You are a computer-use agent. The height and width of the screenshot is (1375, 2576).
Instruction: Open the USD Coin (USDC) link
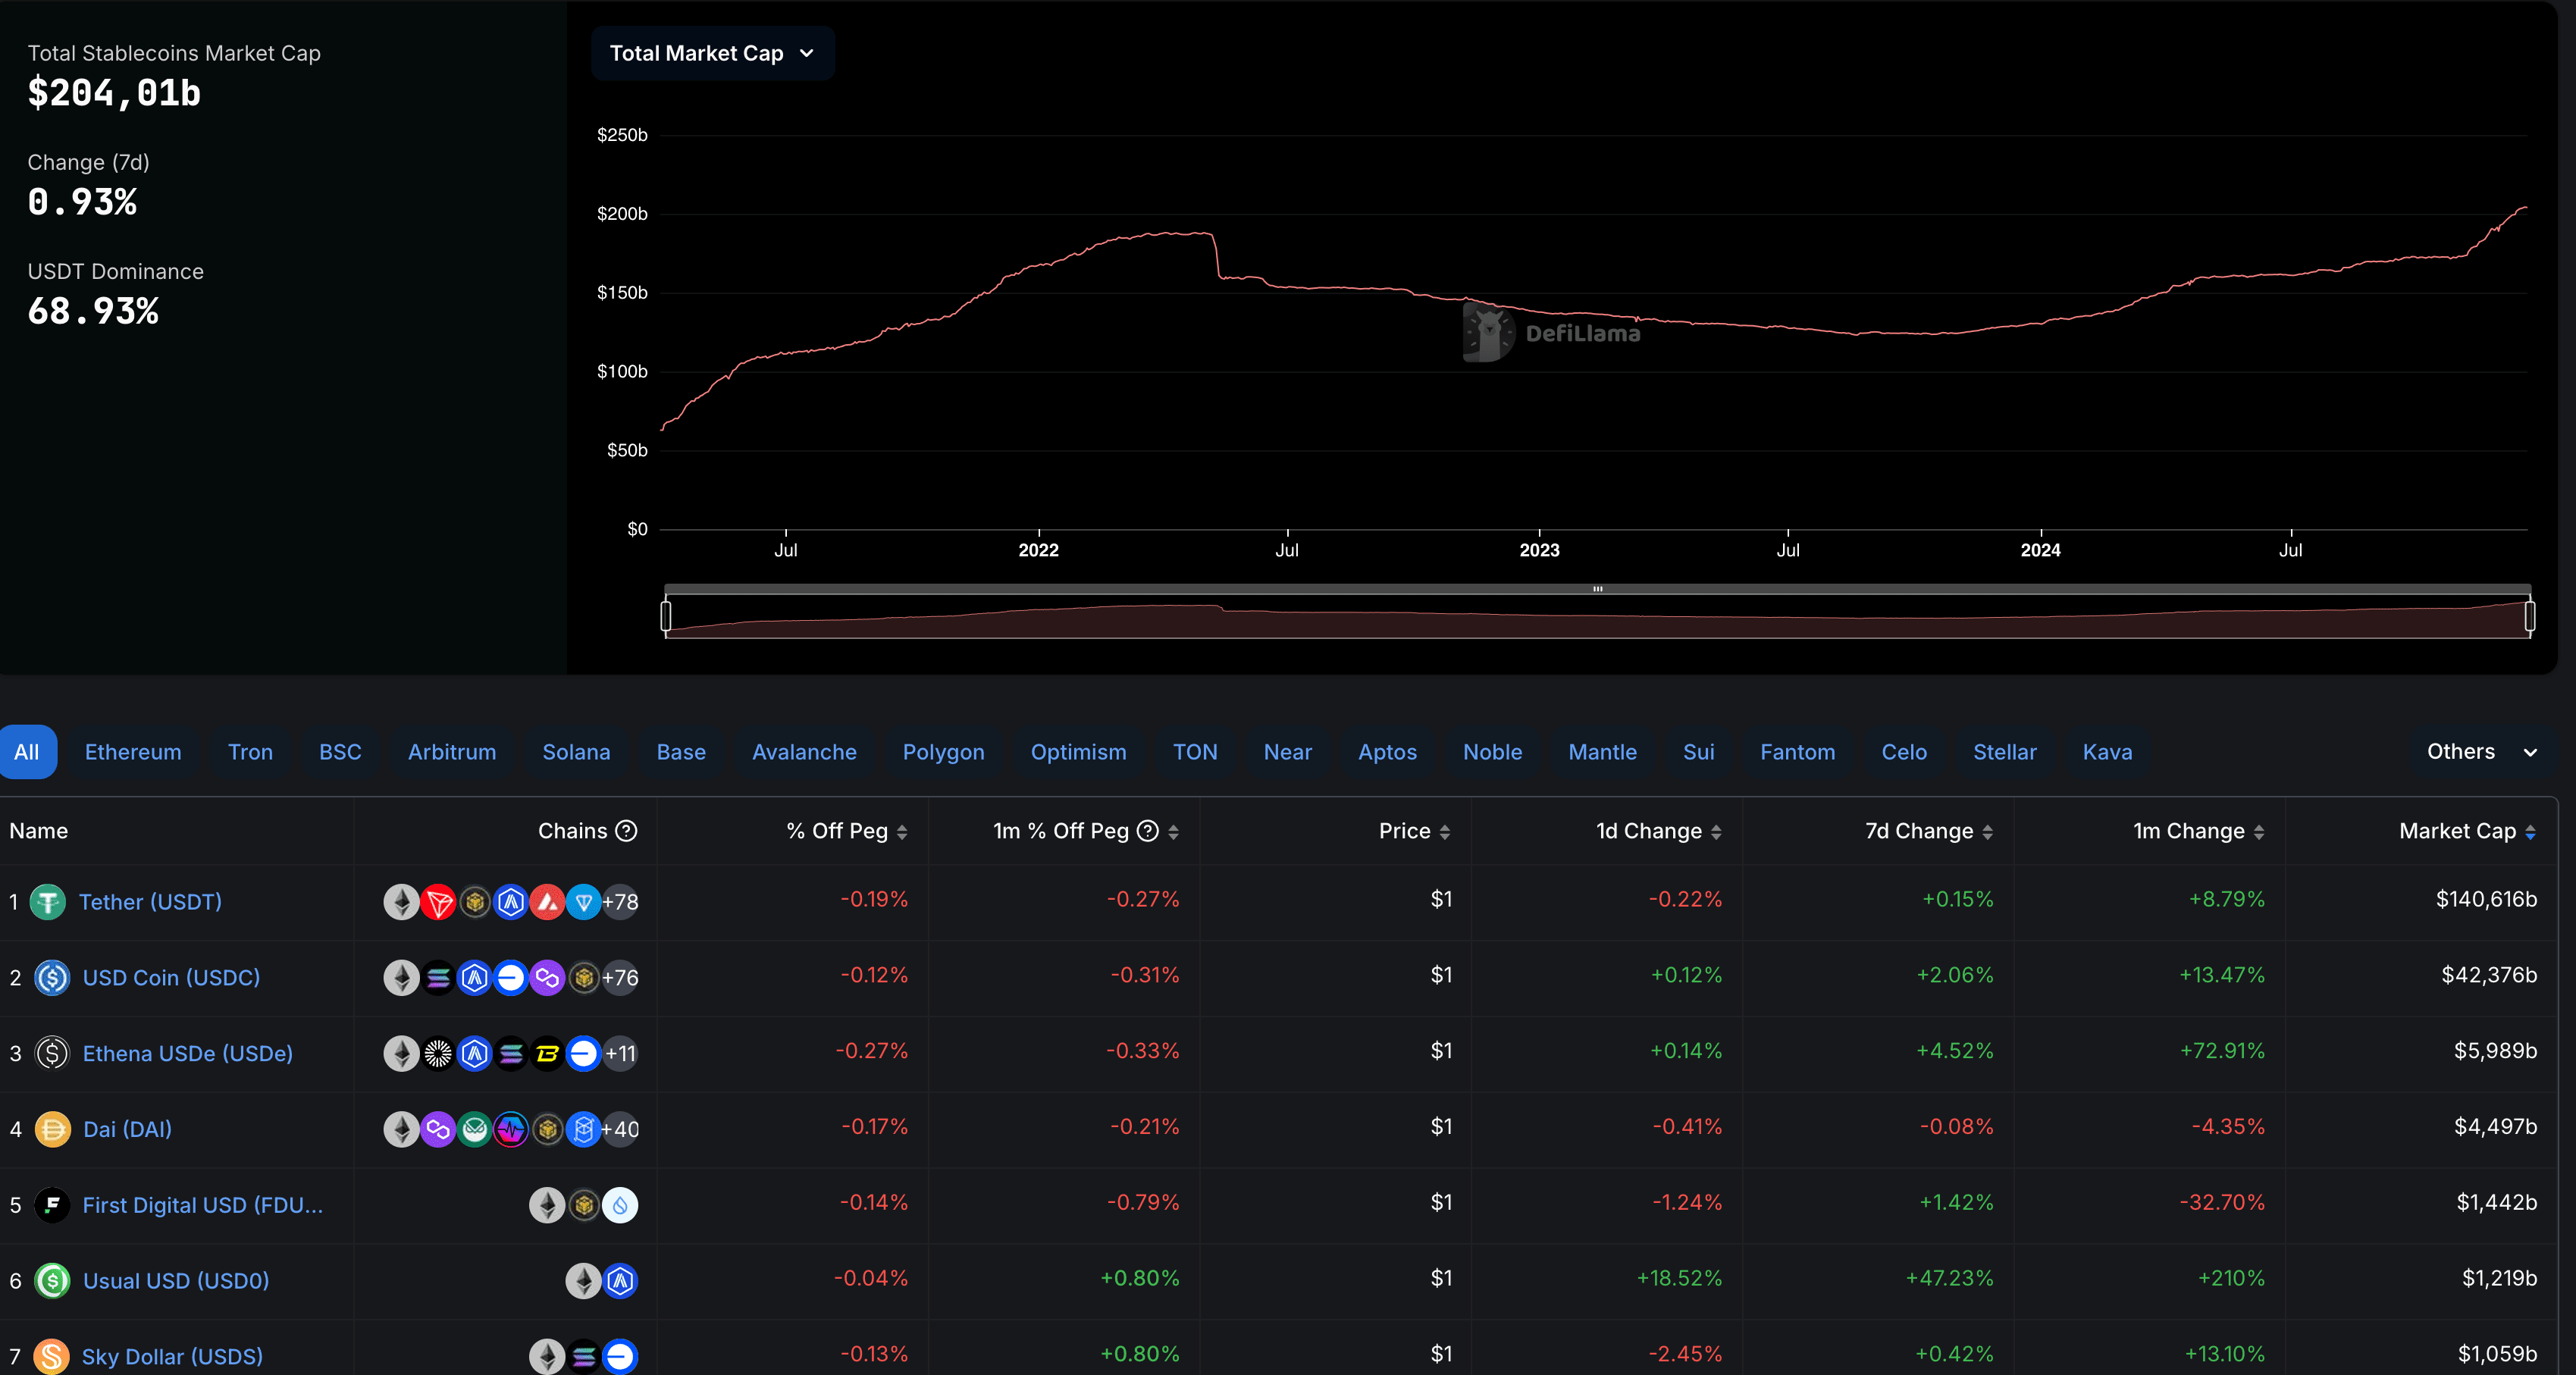click(171, 977)
